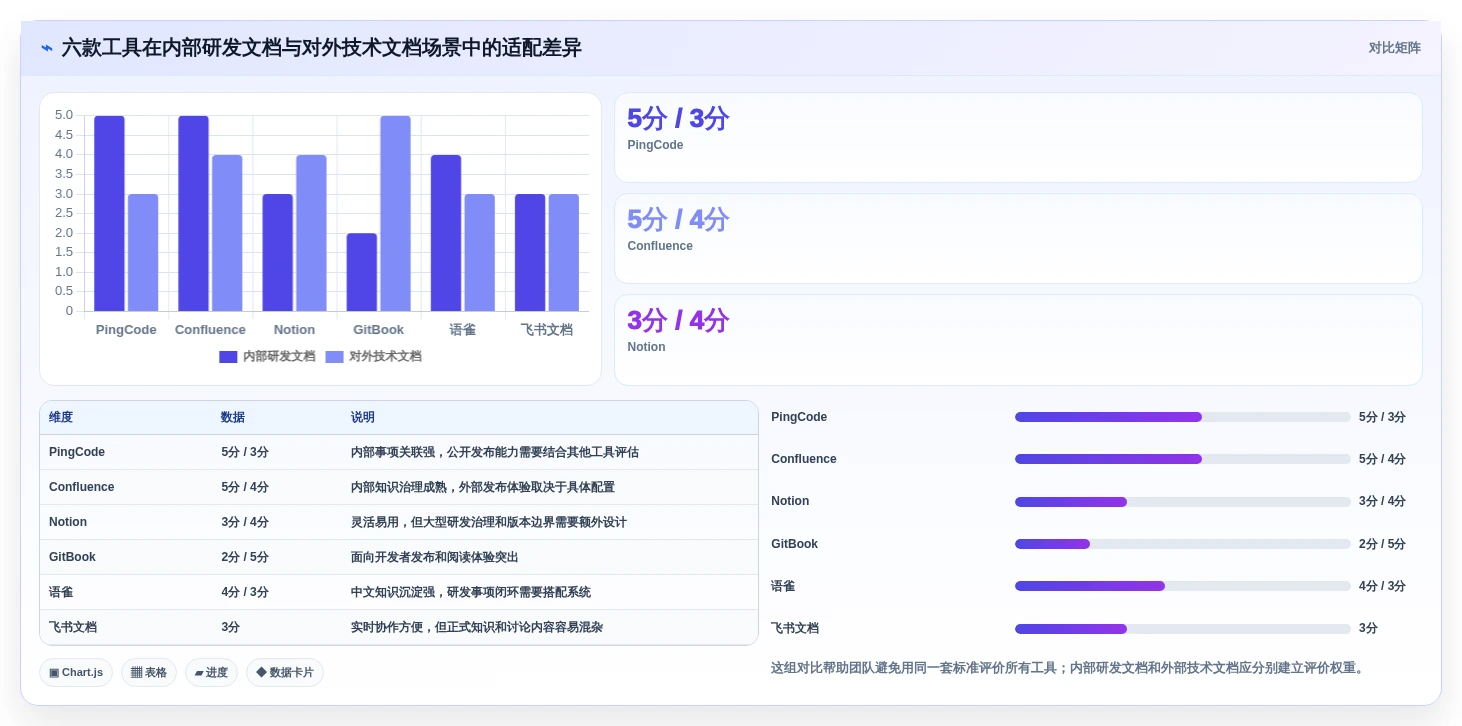Select the GitBook table row name

pos(72,557)
